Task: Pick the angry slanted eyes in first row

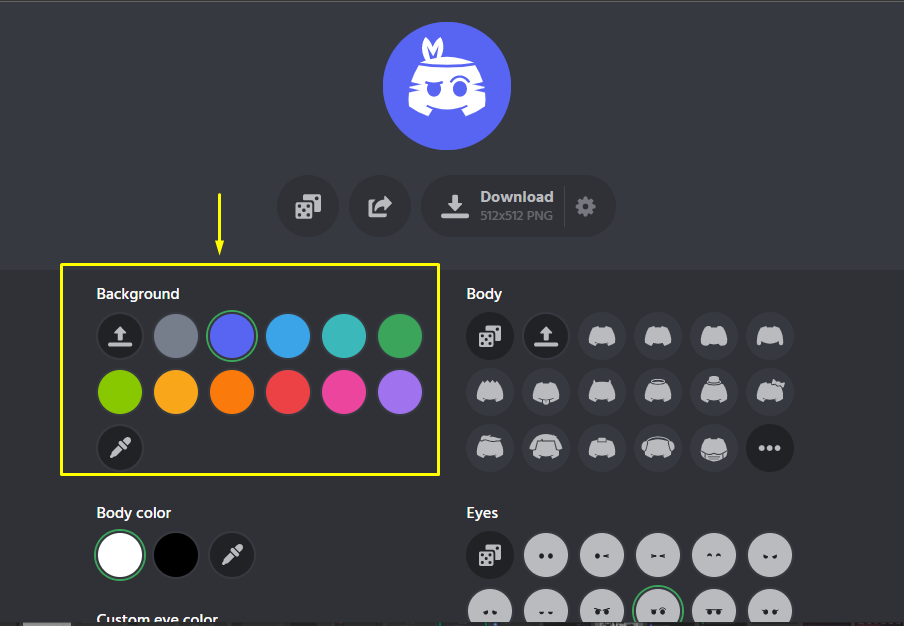Action: click(770, 555)
